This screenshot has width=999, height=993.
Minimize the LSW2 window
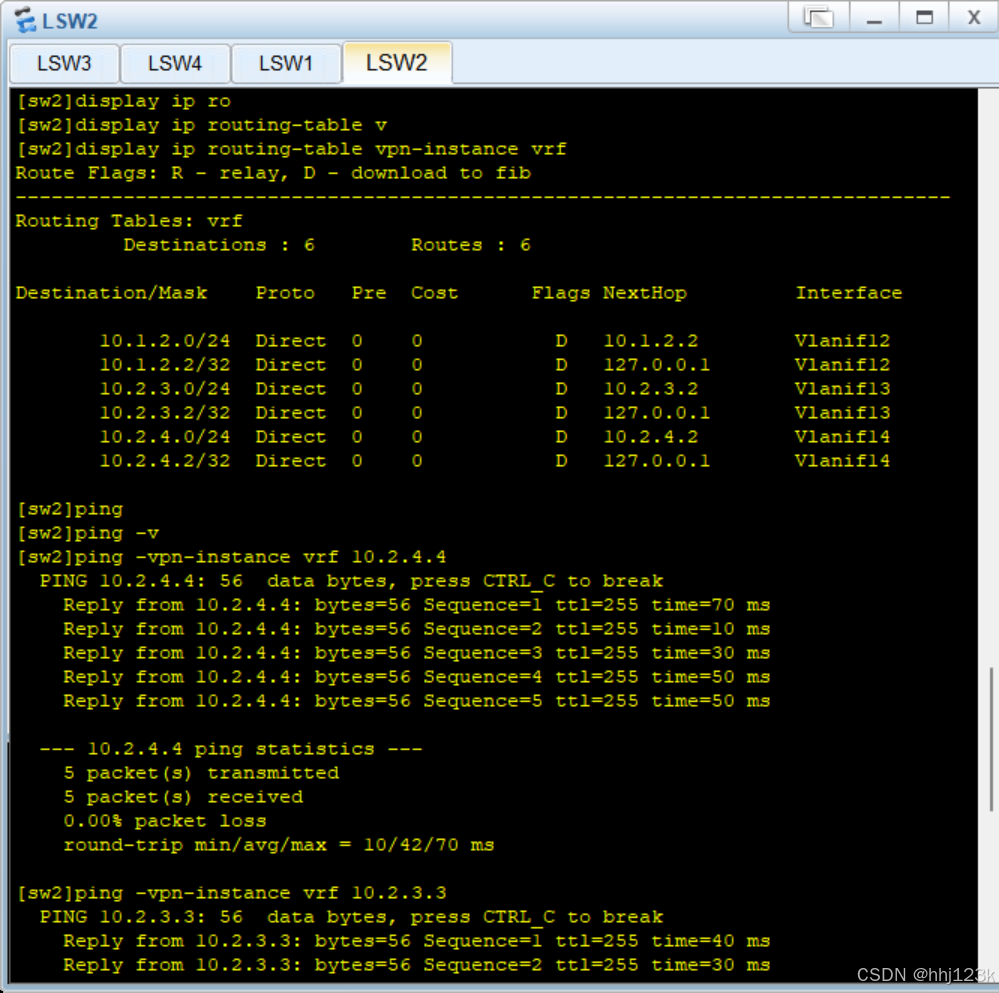pyautogui.click(x=875, y=17)
